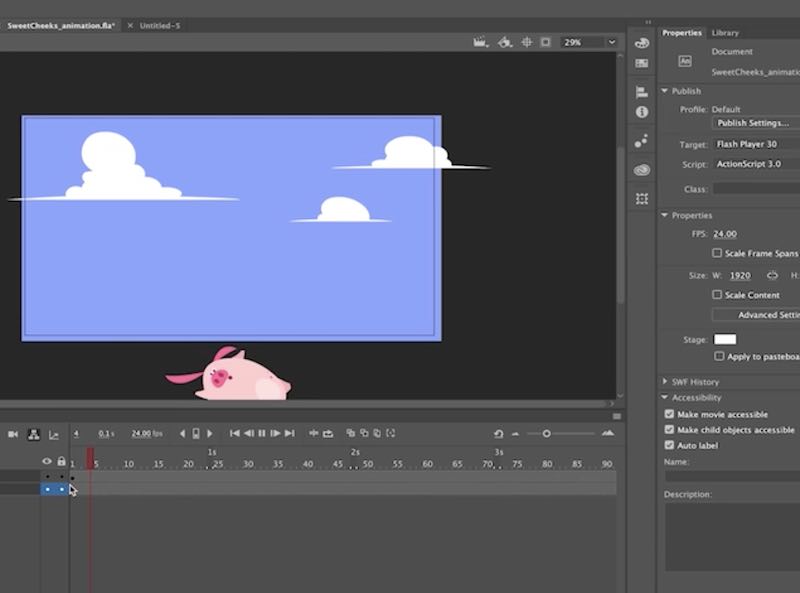800x593 pixels.
Task: Click the timeline zoom slider handle
Action: pos(546,434)
